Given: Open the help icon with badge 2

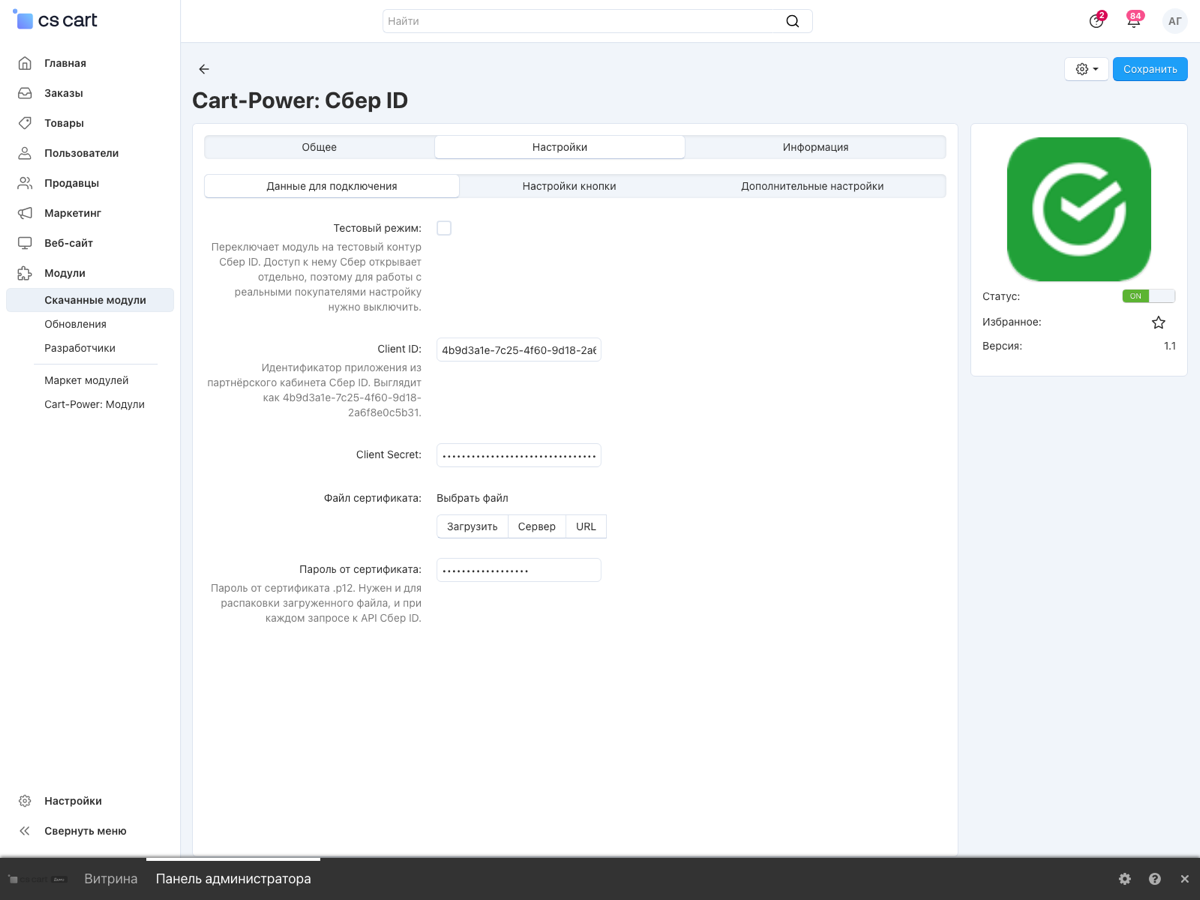Looking at the screenshot, I should 1097,21.
